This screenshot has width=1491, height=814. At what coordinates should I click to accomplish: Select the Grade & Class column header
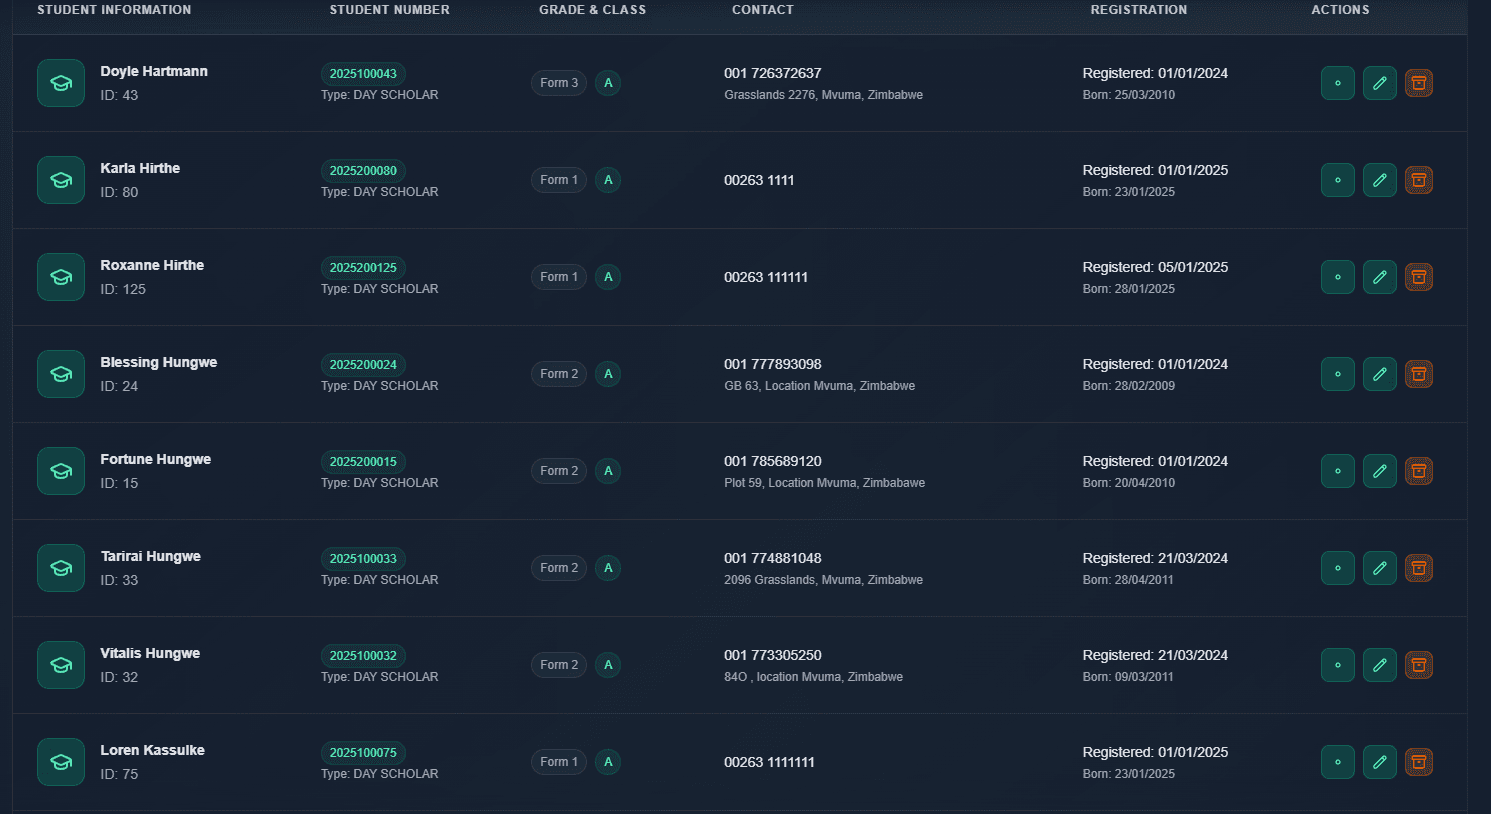[x=592, y=10]
